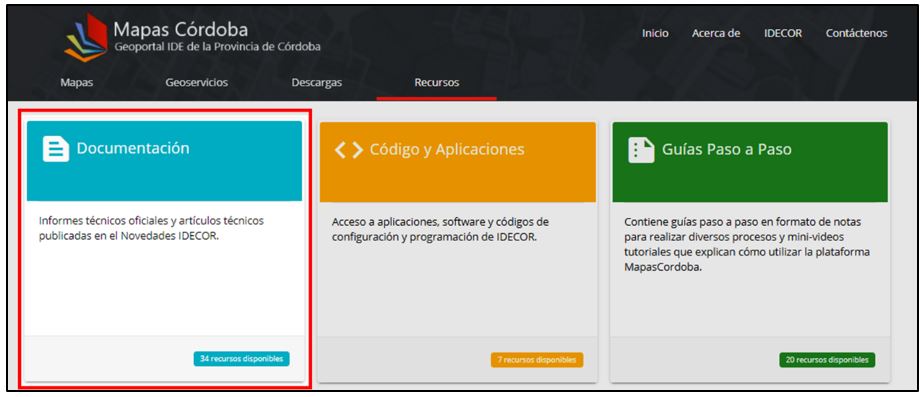Screen dimensions: 921x397
Task: Open the Descargas tab
Action: (x=317, y=83)
